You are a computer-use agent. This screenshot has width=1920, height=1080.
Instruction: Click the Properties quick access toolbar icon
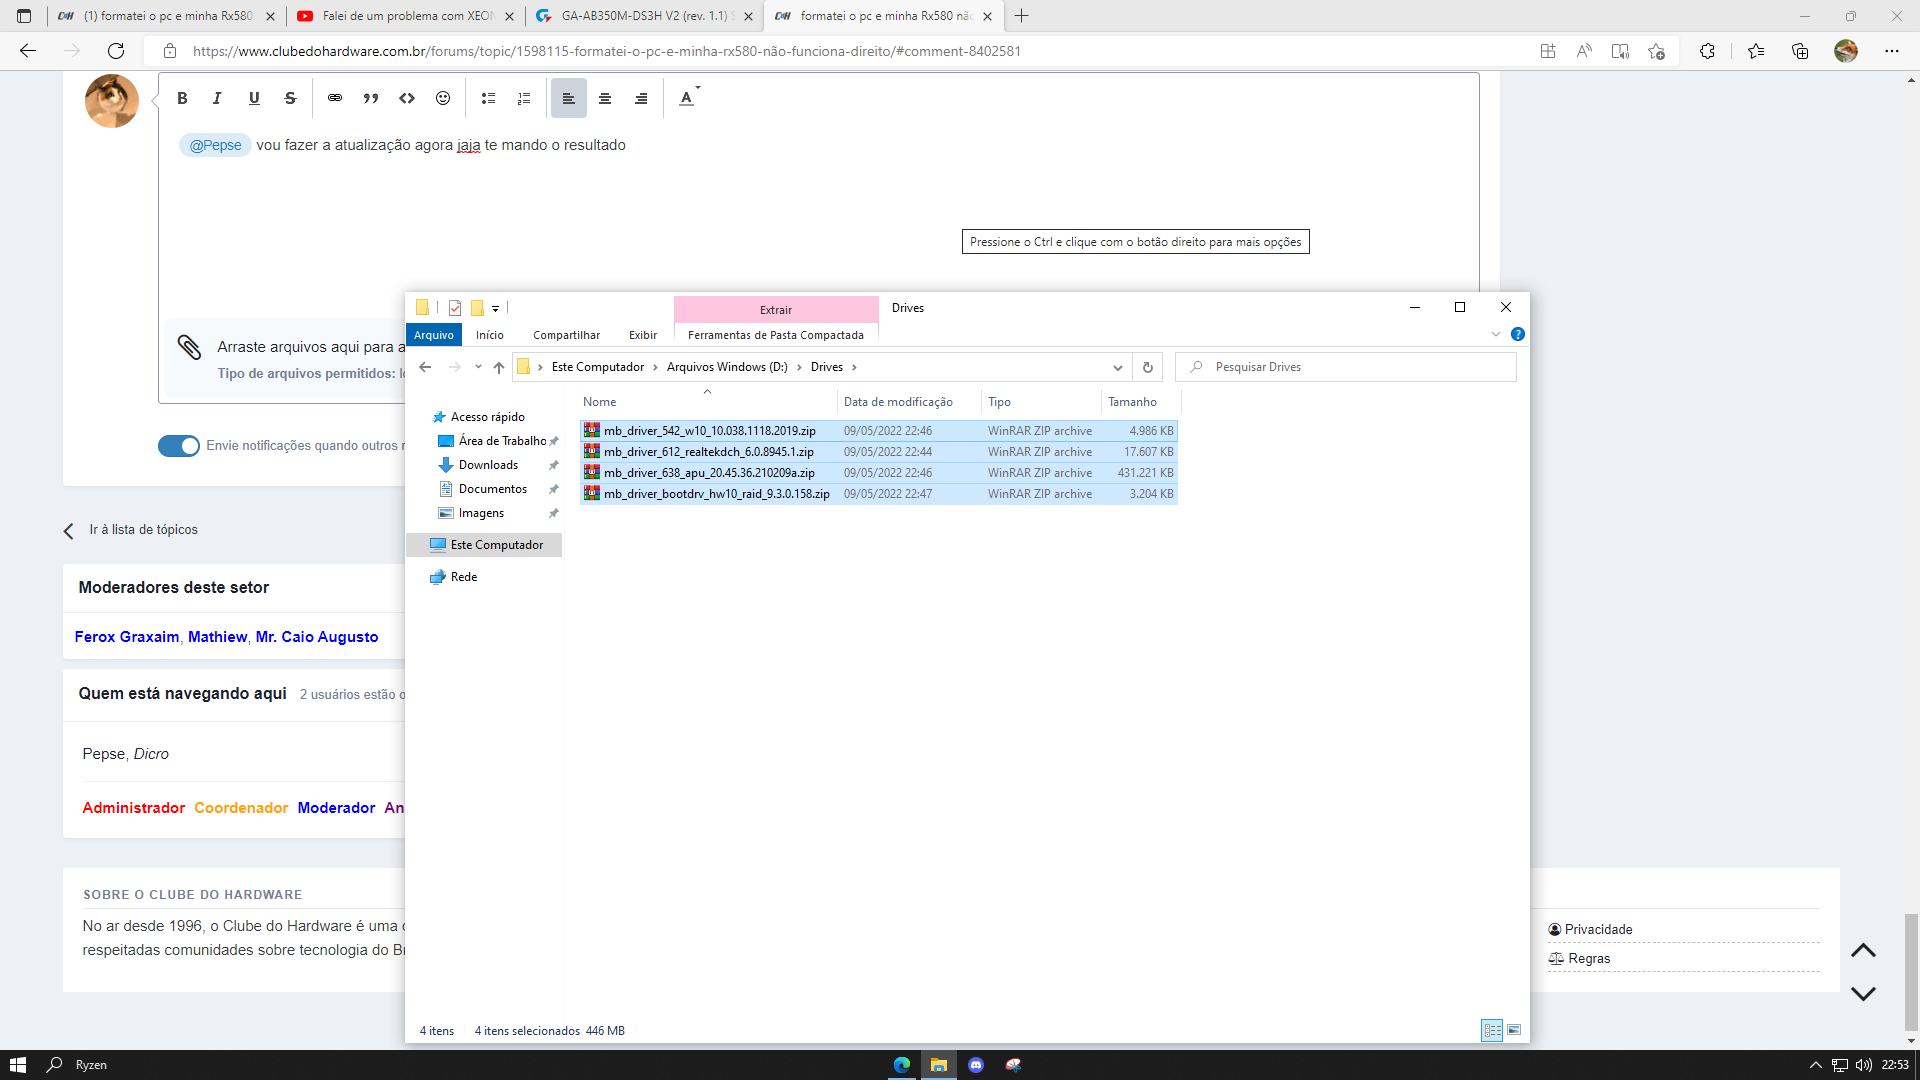(455, 308)
